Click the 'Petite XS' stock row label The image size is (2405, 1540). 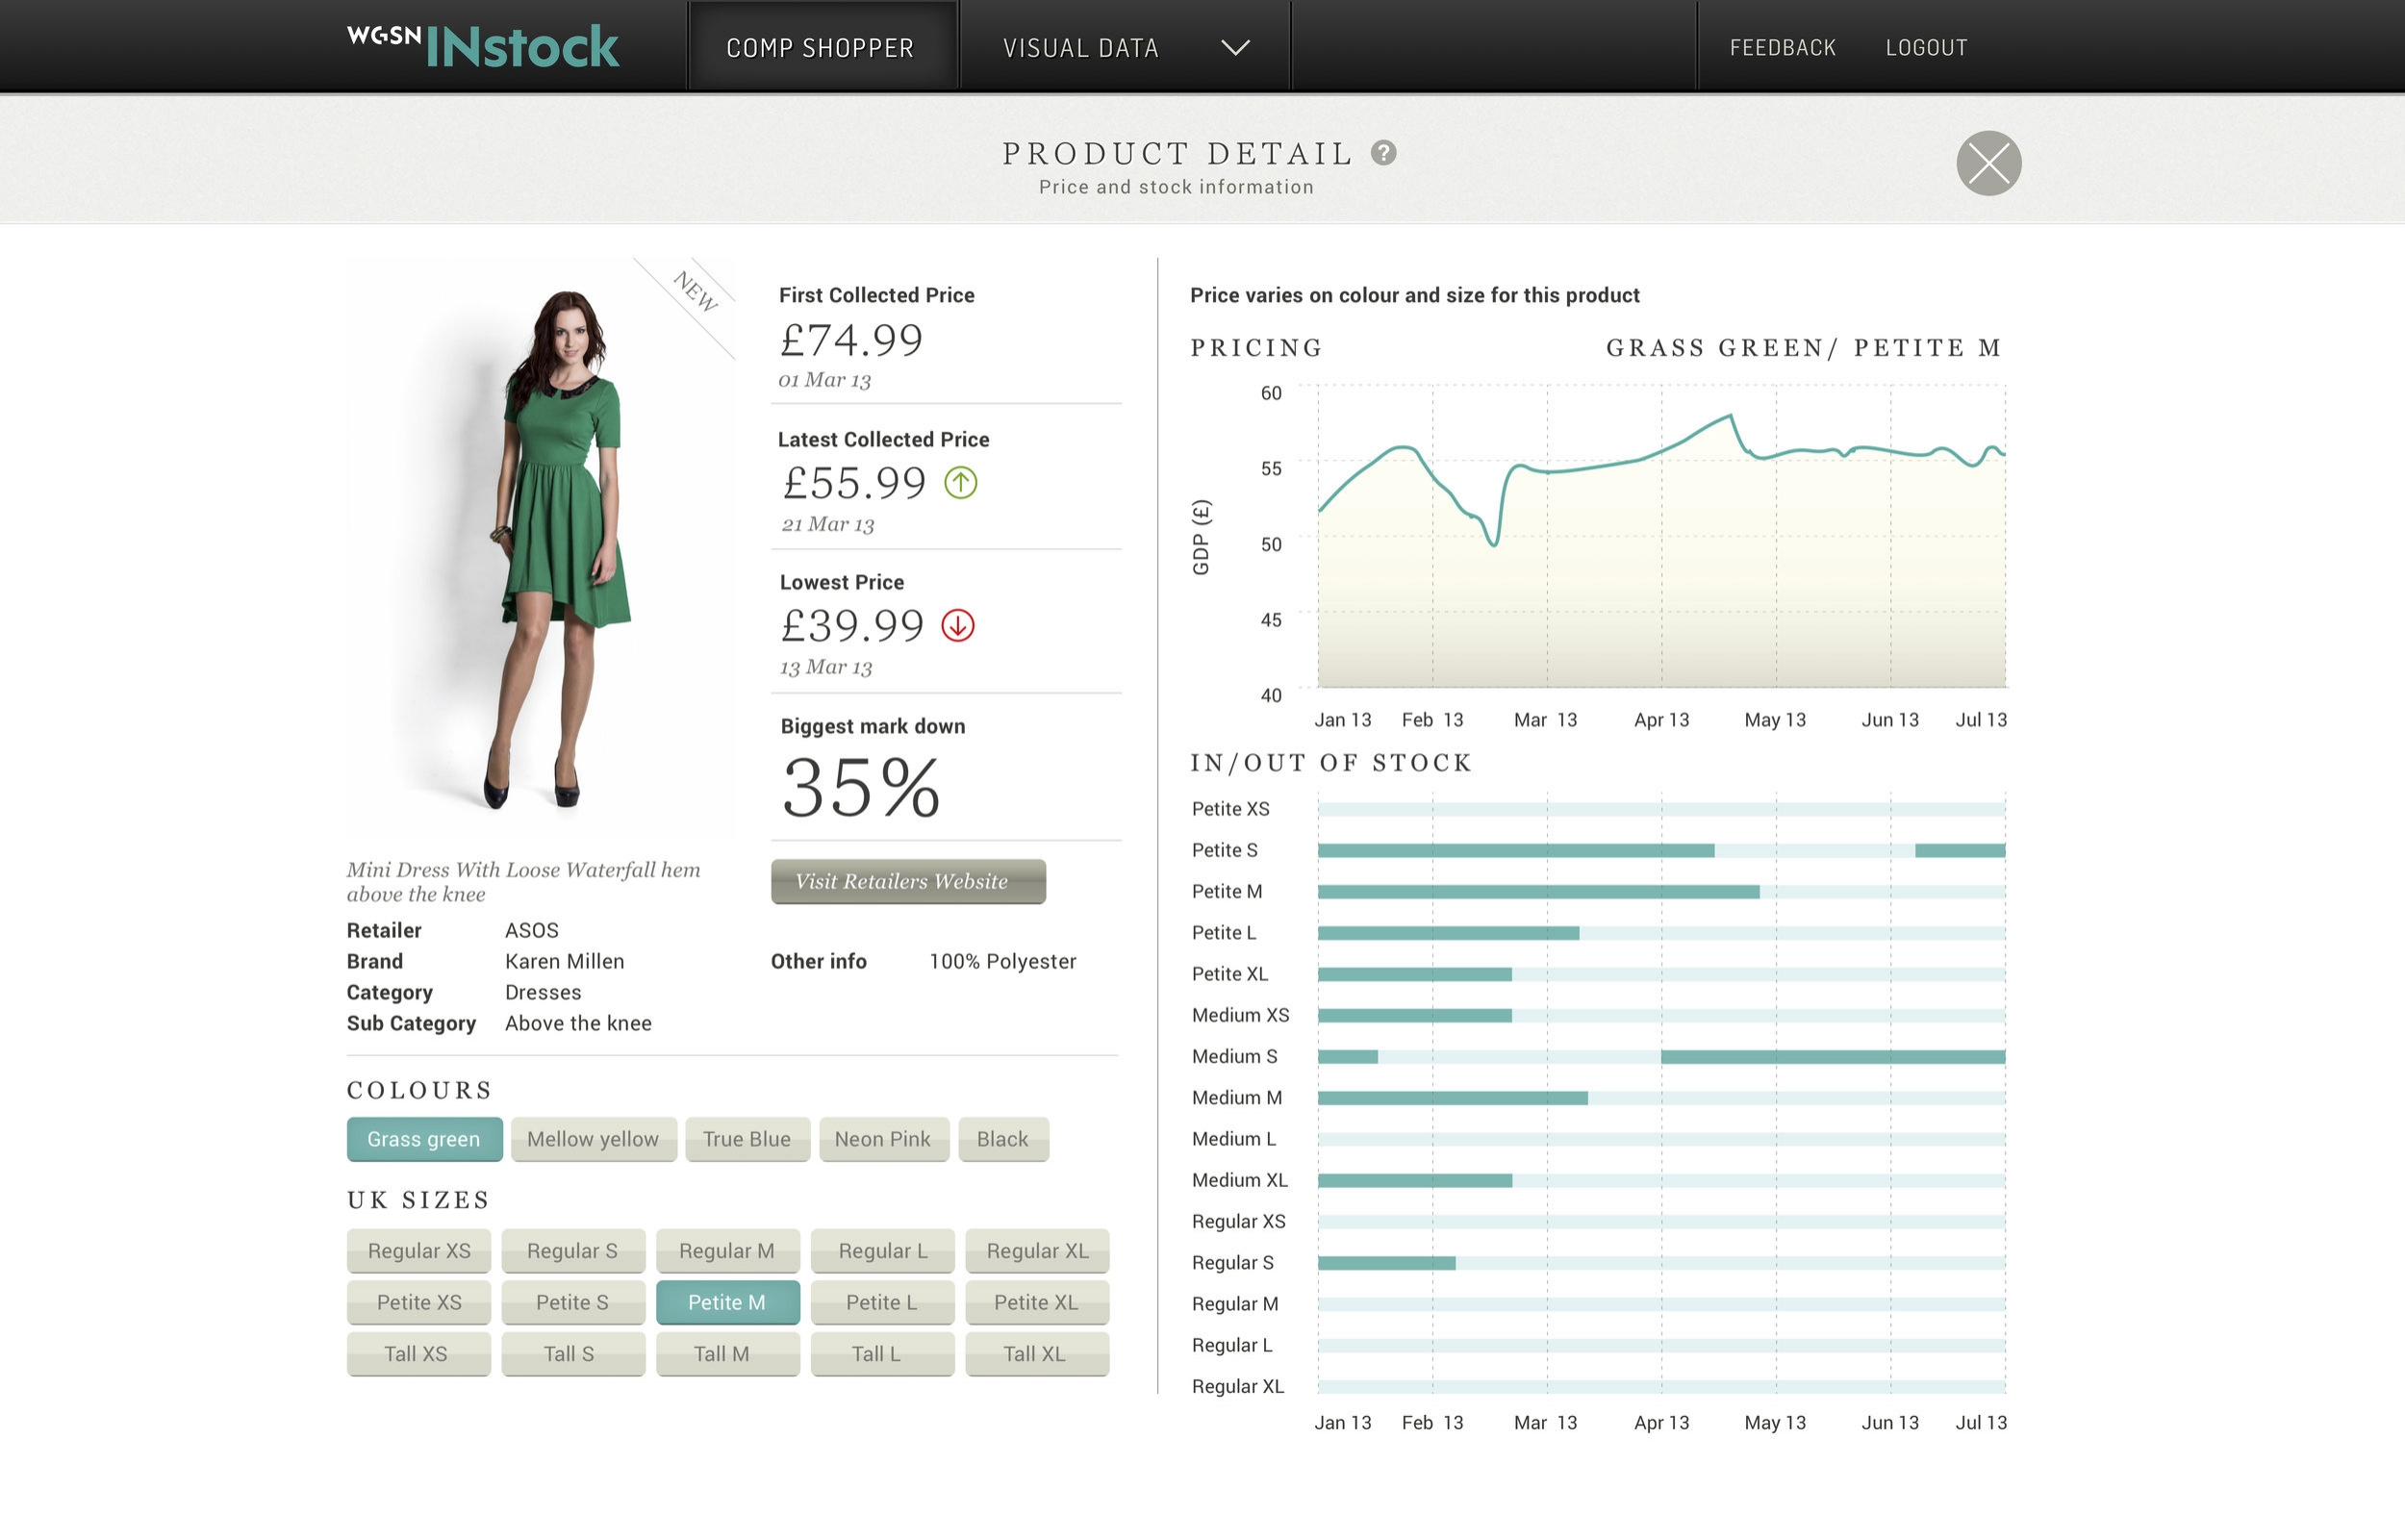click(x=1230, y=809)
